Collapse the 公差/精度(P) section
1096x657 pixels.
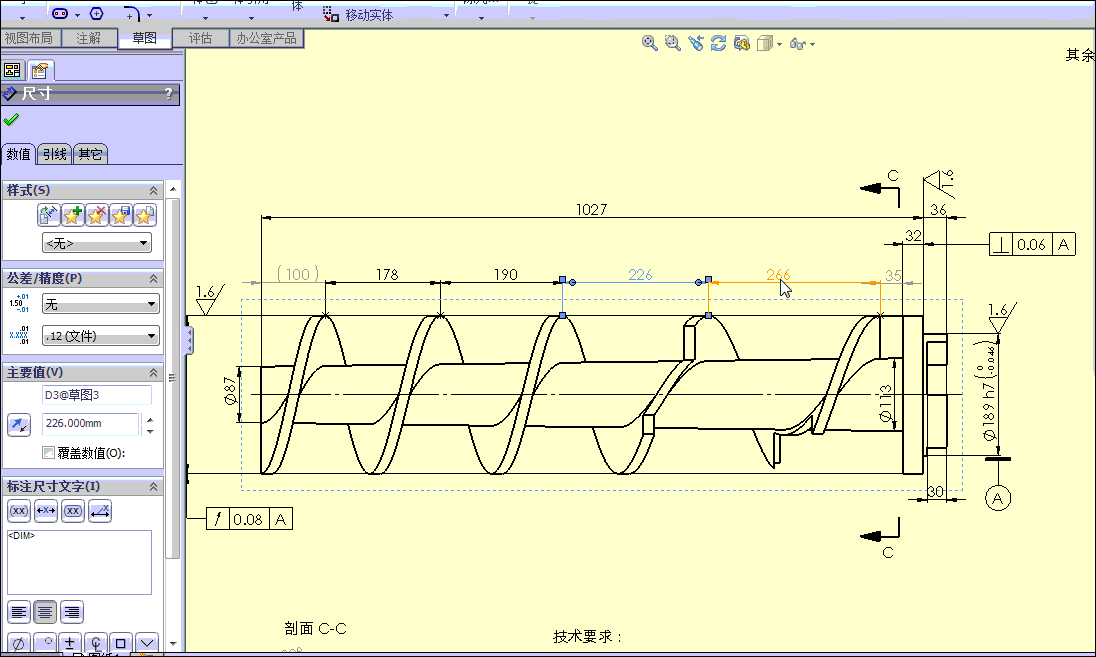pos(153,279)
